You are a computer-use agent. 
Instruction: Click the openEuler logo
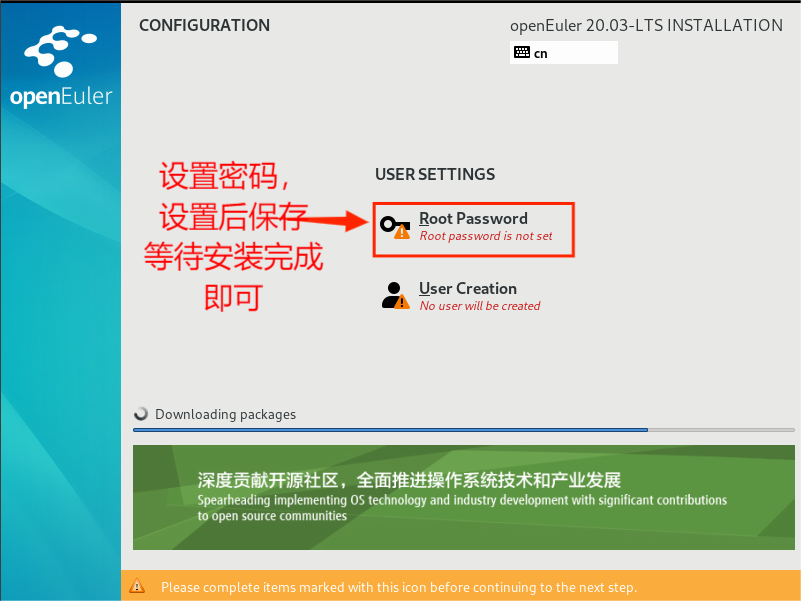click(x=61, y=67)
